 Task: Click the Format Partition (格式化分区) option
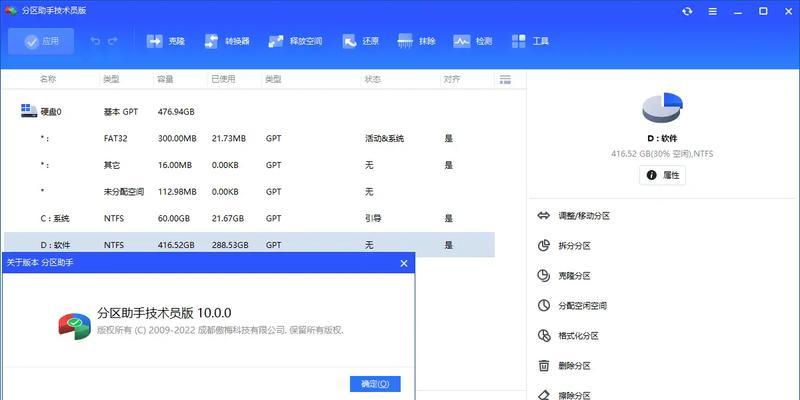pos(579,336)
